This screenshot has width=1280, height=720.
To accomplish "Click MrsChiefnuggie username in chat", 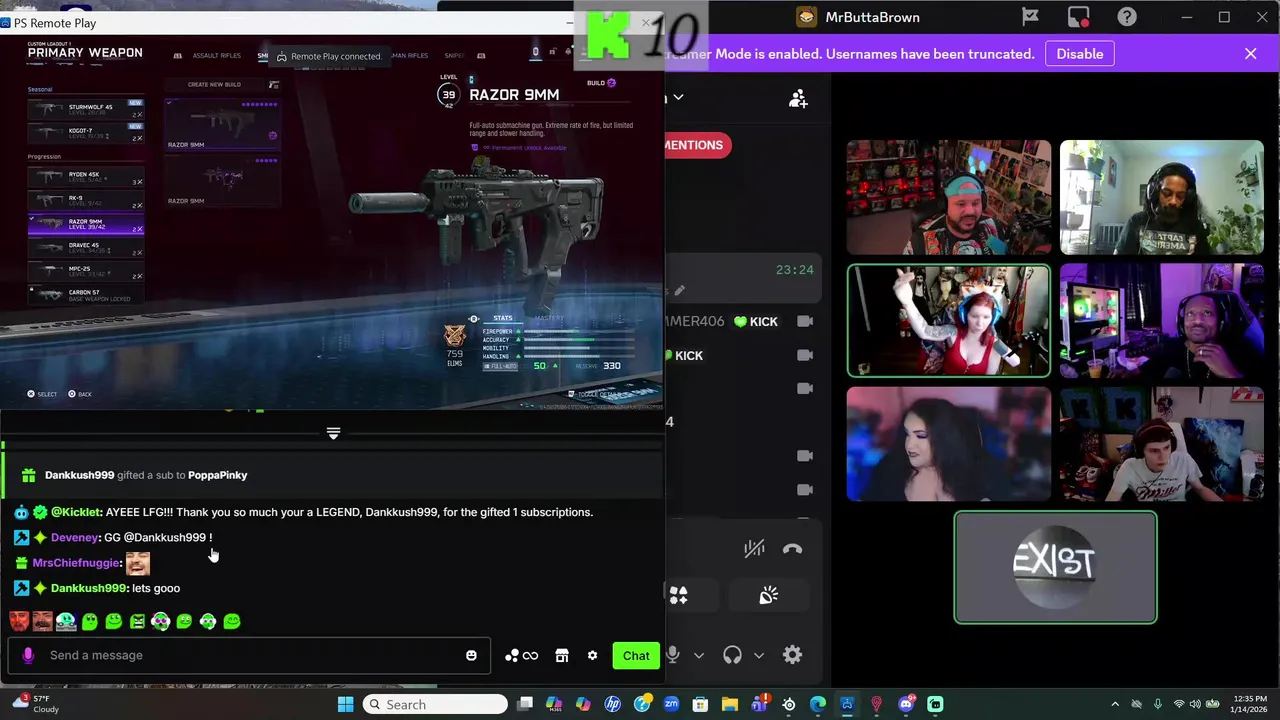I will [77, 563].
